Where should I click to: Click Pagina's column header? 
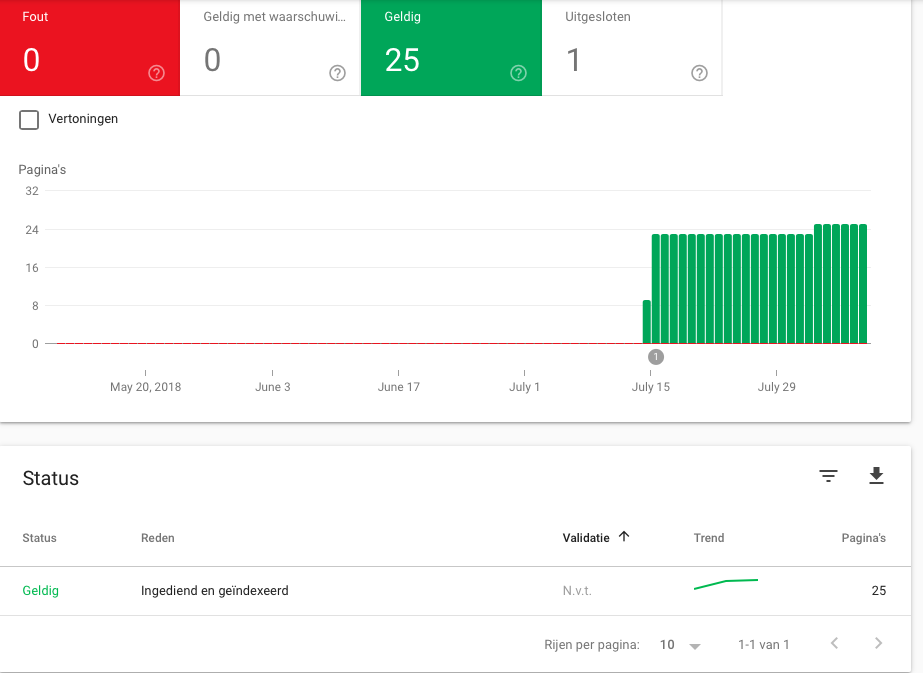[x=864, y=538]
